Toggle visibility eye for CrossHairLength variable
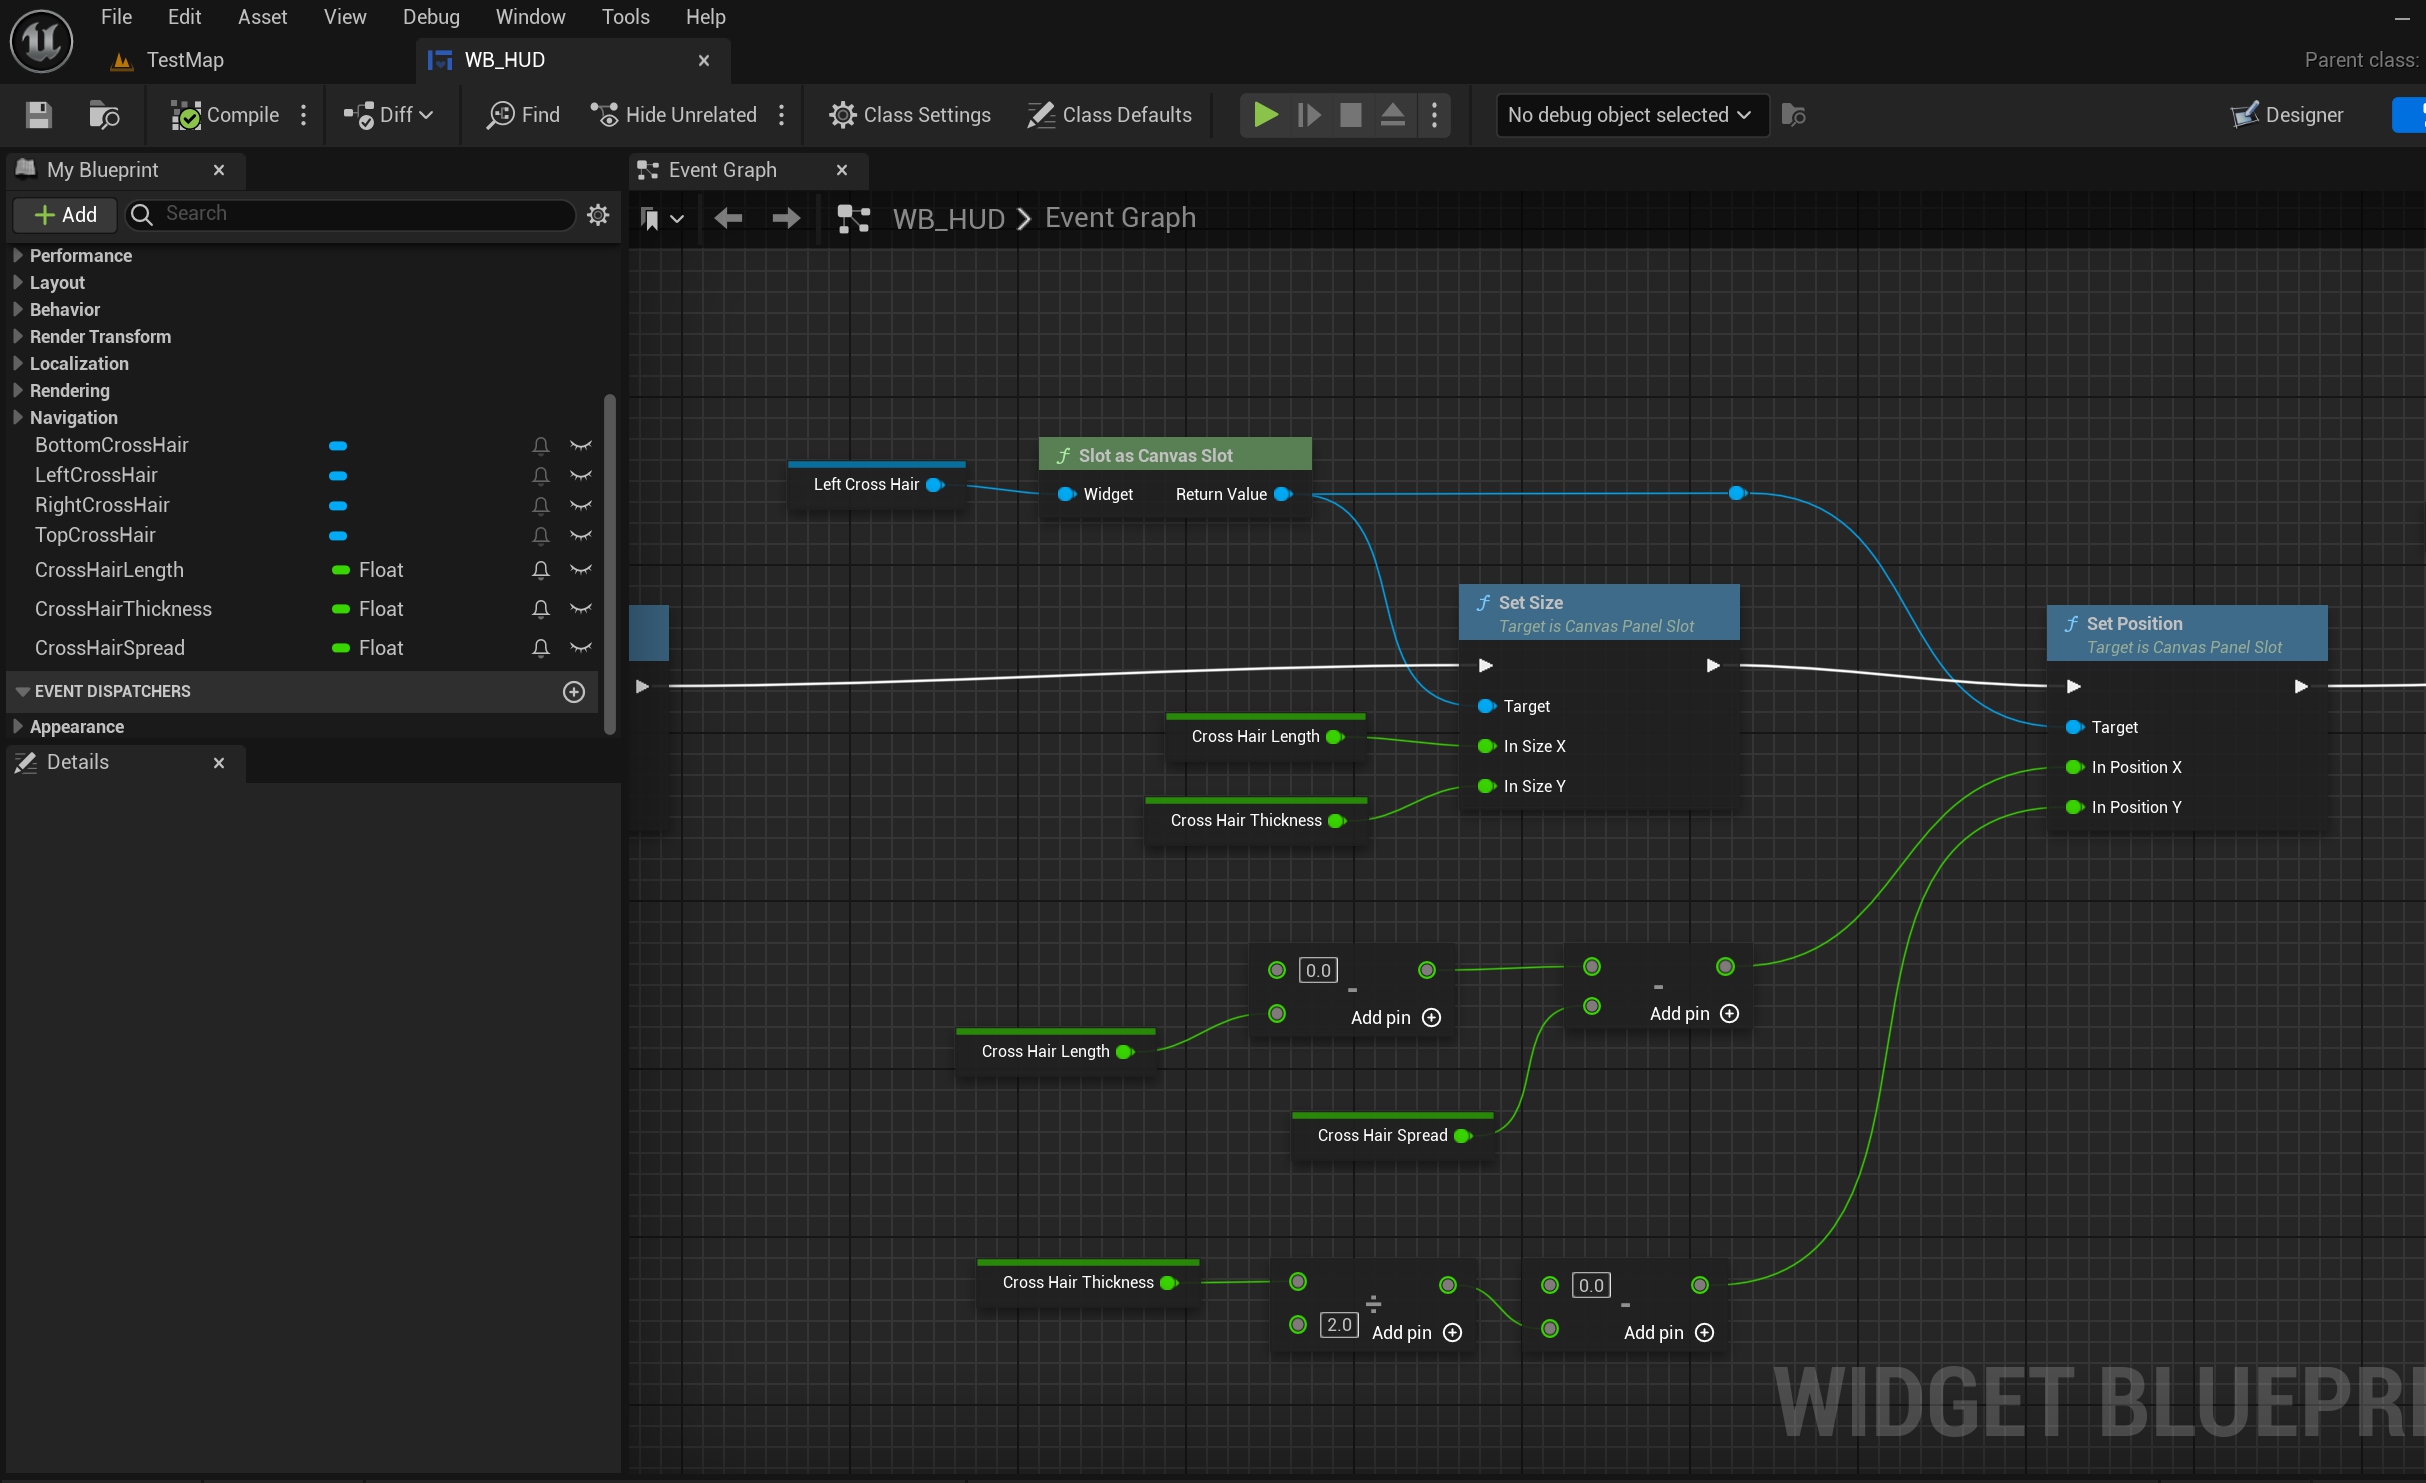Image resolution: width=2426 pixels, height=1483 pixels. click(580, 570)
